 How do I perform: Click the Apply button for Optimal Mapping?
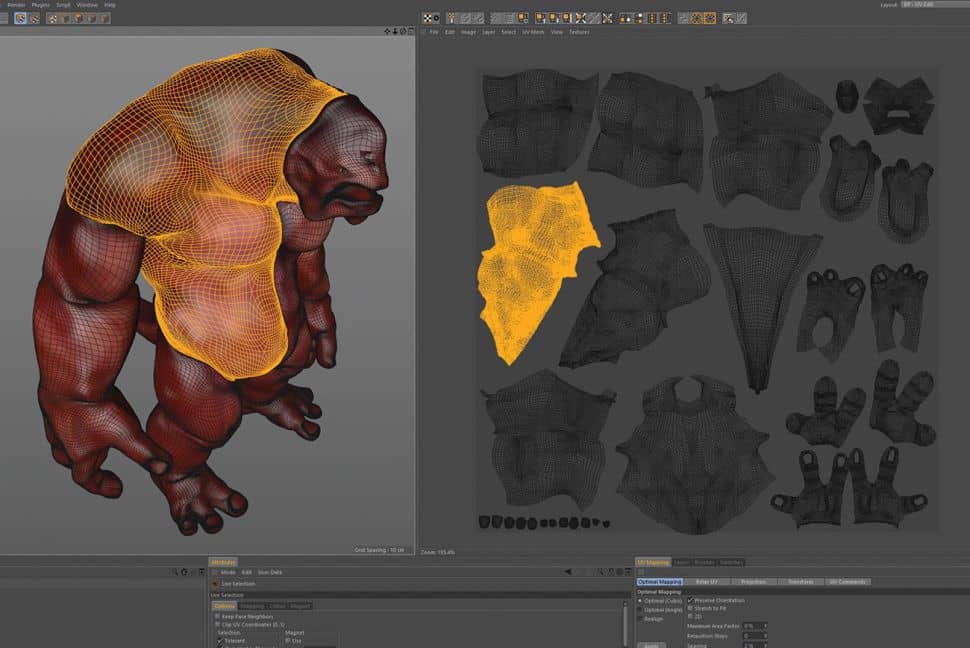650,645
